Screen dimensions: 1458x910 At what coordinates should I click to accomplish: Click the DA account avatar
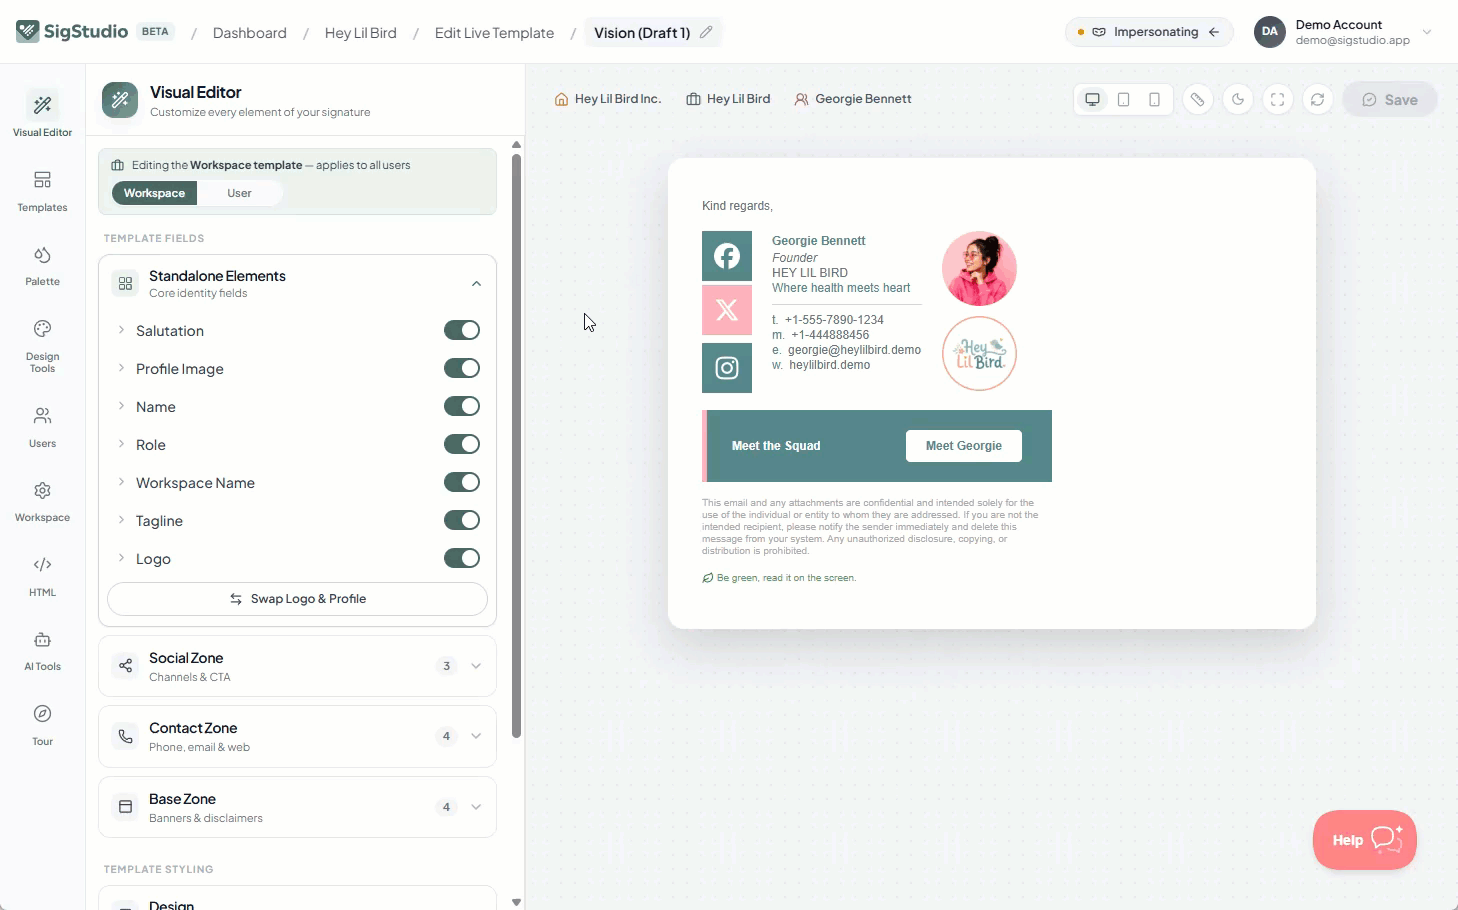[1270, 31]
